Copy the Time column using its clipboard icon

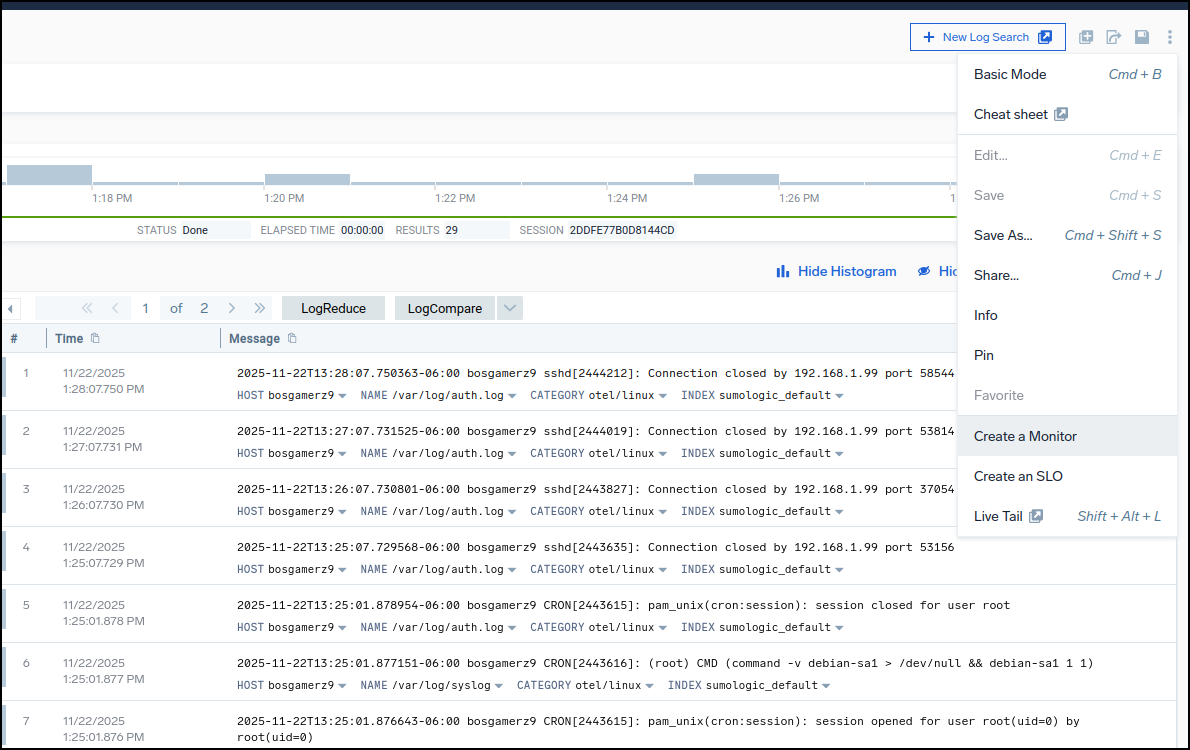(96, 338)
